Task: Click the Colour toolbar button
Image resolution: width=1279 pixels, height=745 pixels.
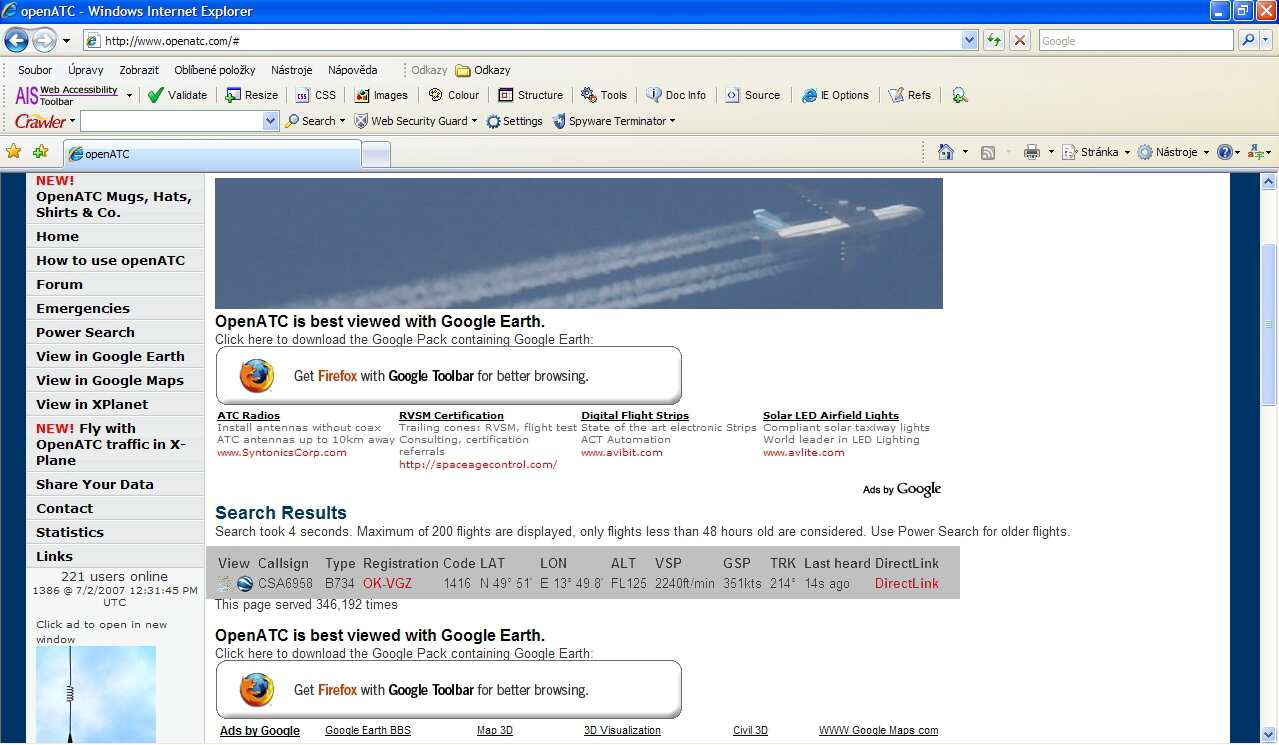Action: tap(454, 95)
